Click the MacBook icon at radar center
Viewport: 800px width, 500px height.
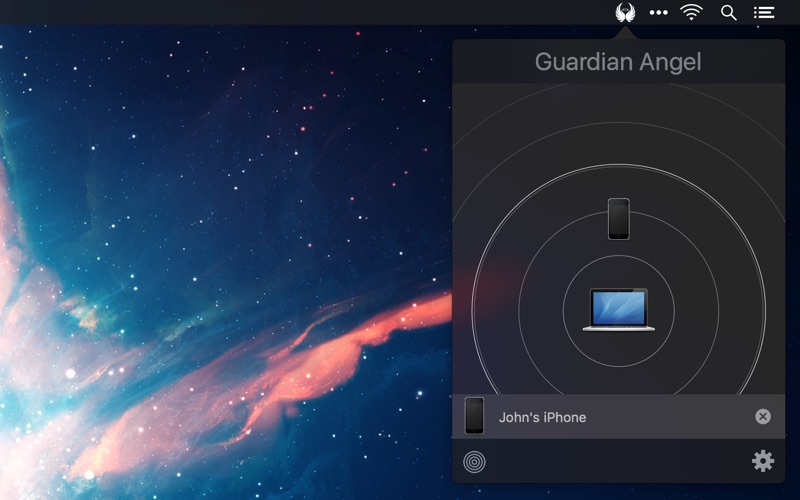(619, 310)
